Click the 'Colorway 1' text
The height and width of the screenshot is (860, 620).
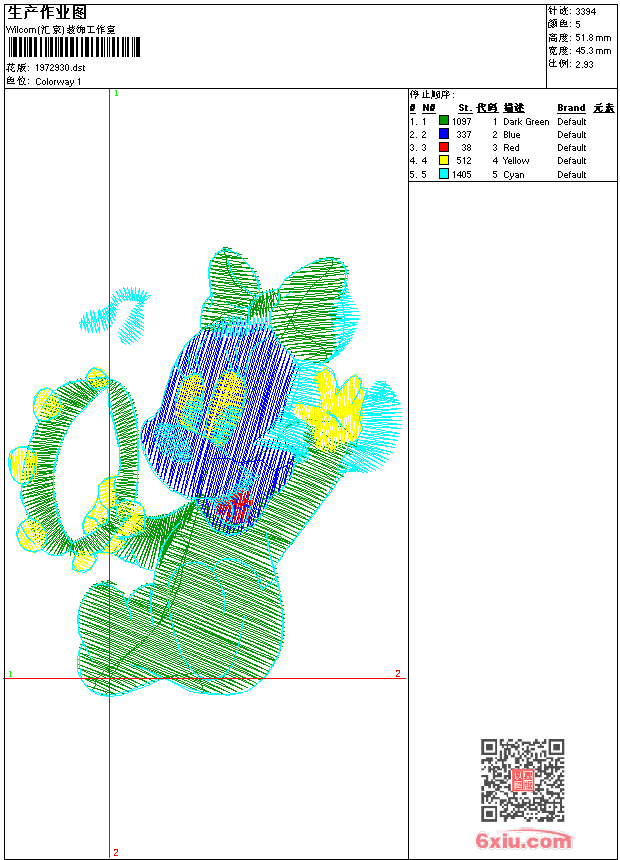[58, 82]
